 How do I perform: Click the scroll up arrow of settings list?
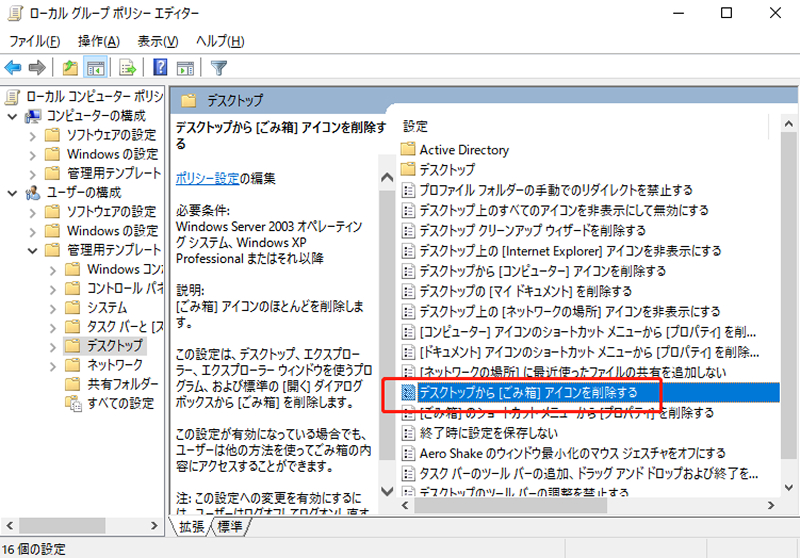(789, 124)
